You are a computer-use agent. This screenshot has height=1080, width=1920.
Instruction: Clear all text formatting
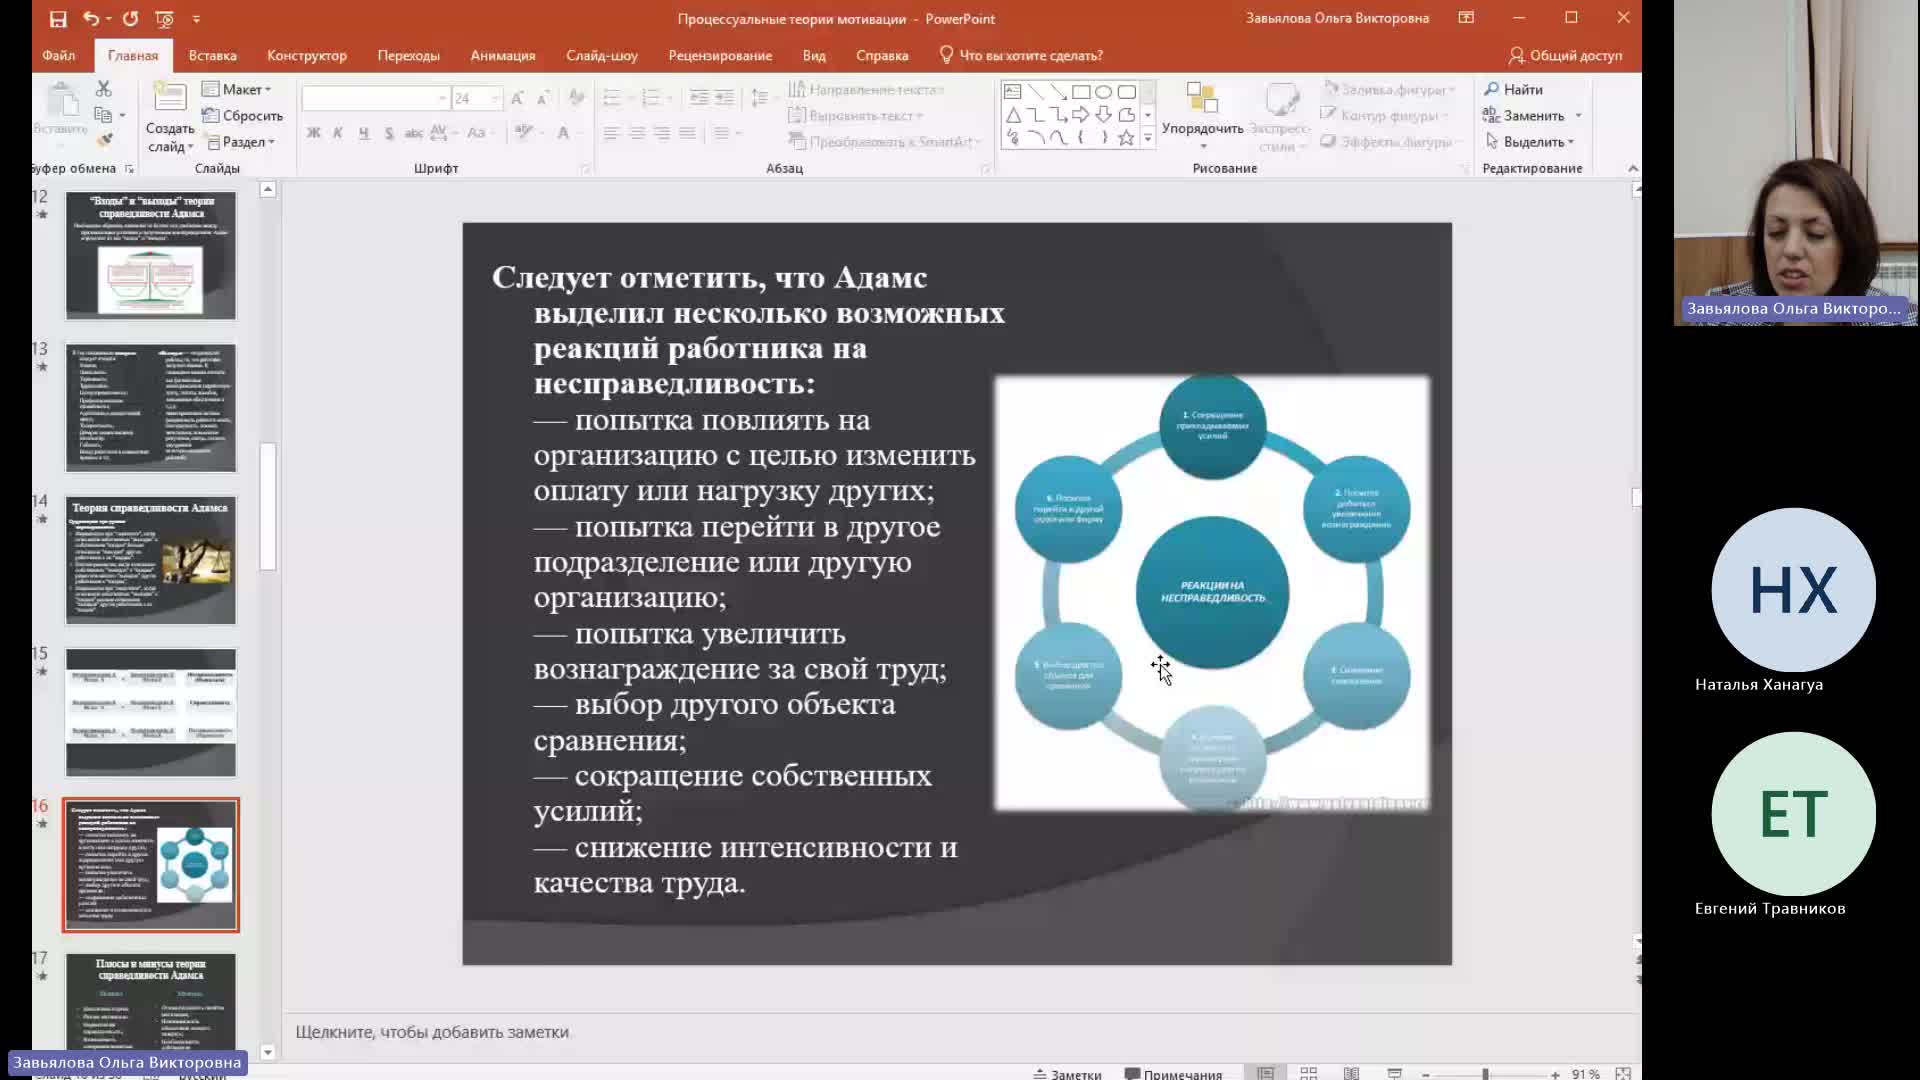tap(576, 98)
